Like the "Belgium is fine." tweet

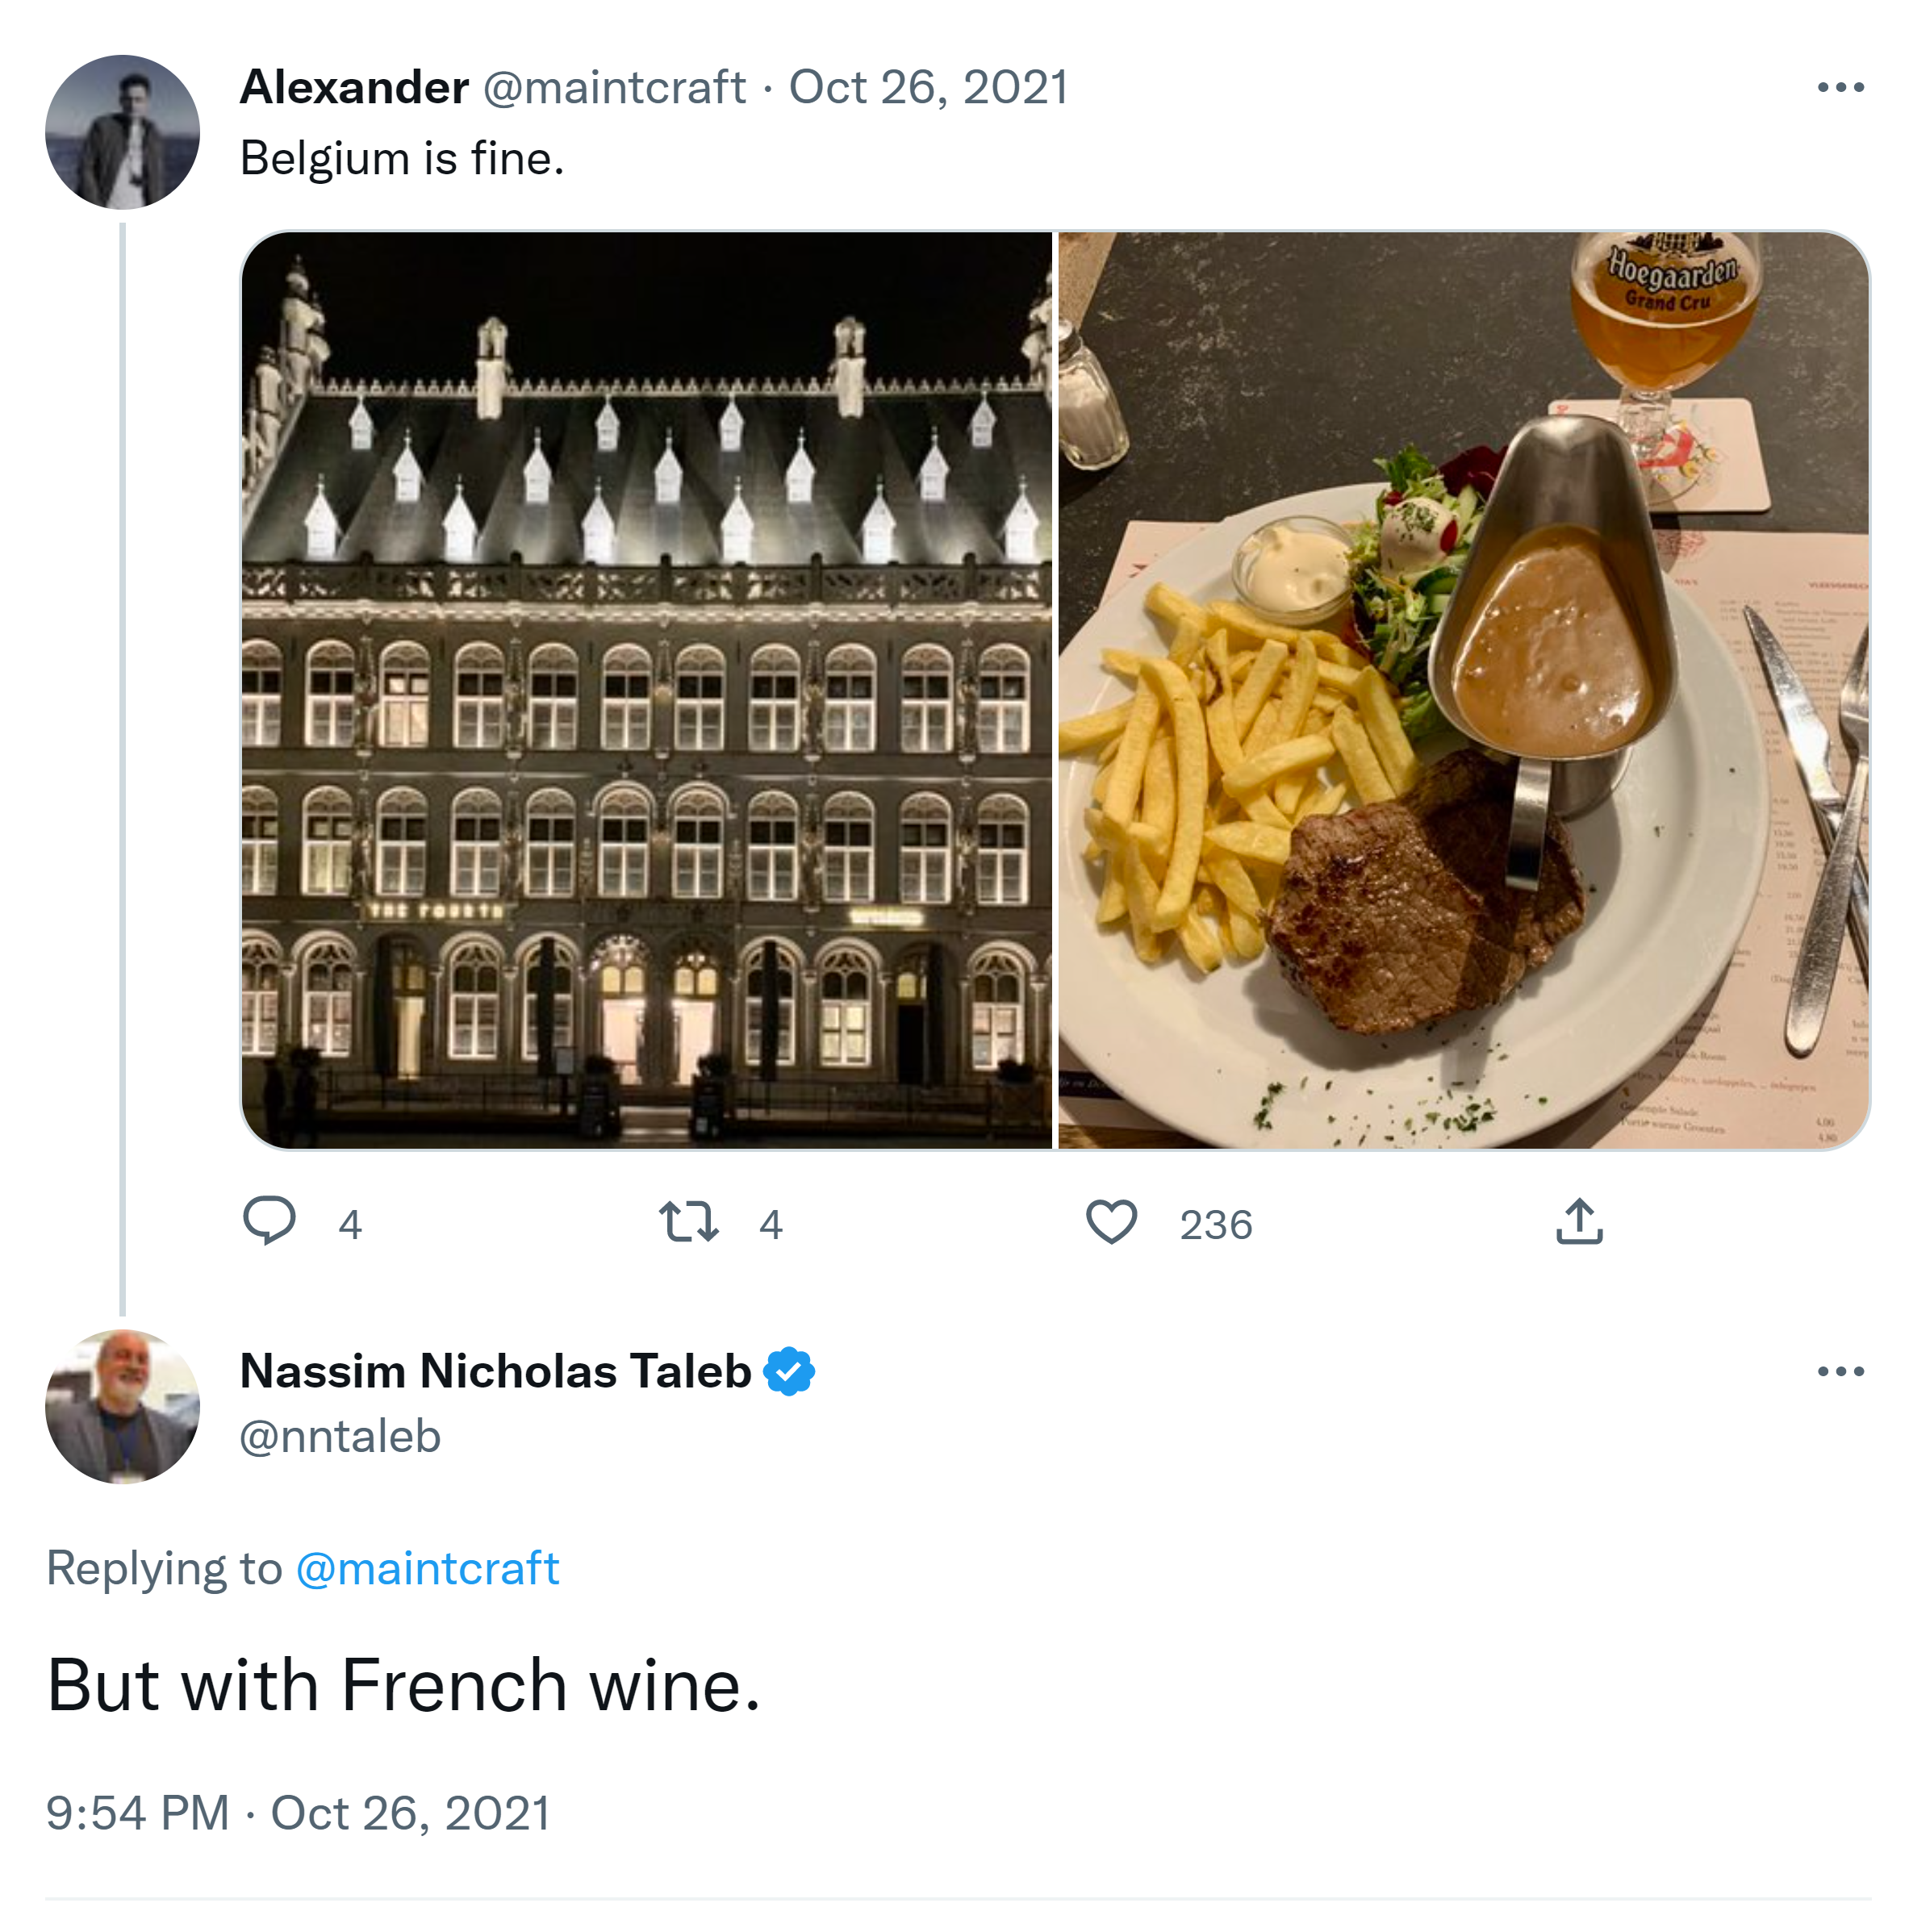tap(1111, 1222)
